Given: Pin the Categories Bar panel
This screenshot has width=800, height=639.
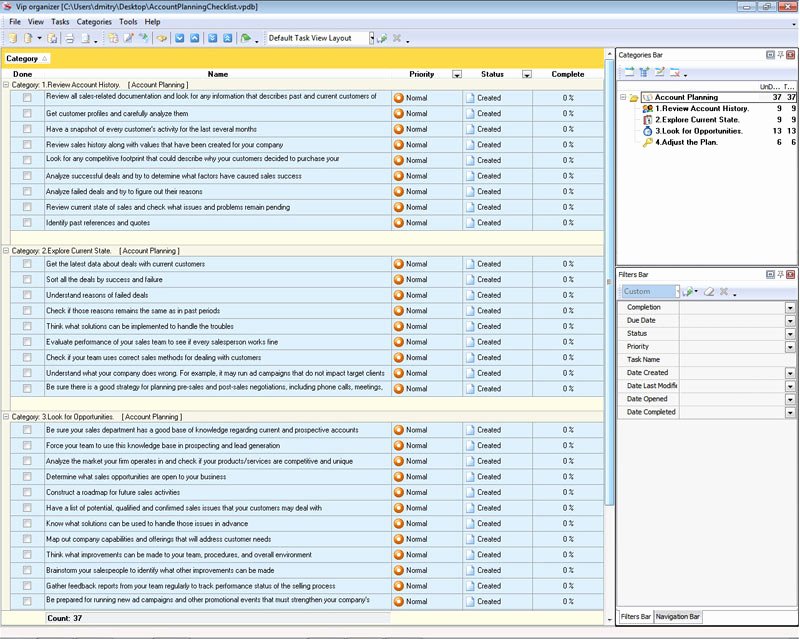Looking at the screenshot, I should [781, 55].
